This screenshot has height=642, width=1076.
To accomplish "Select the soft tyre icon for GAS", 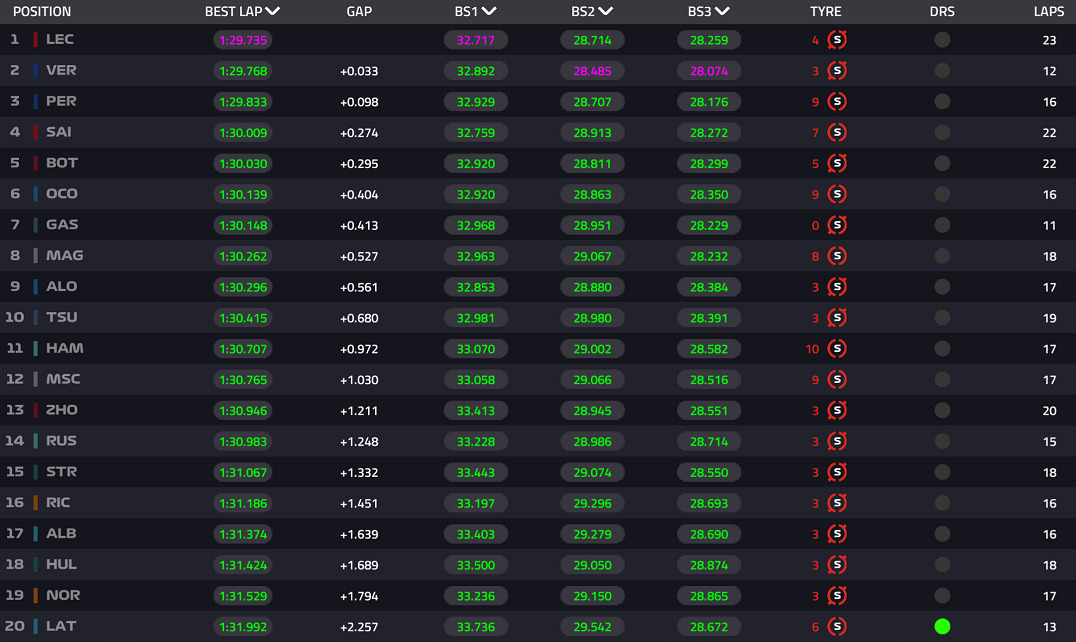I will 838,225.
